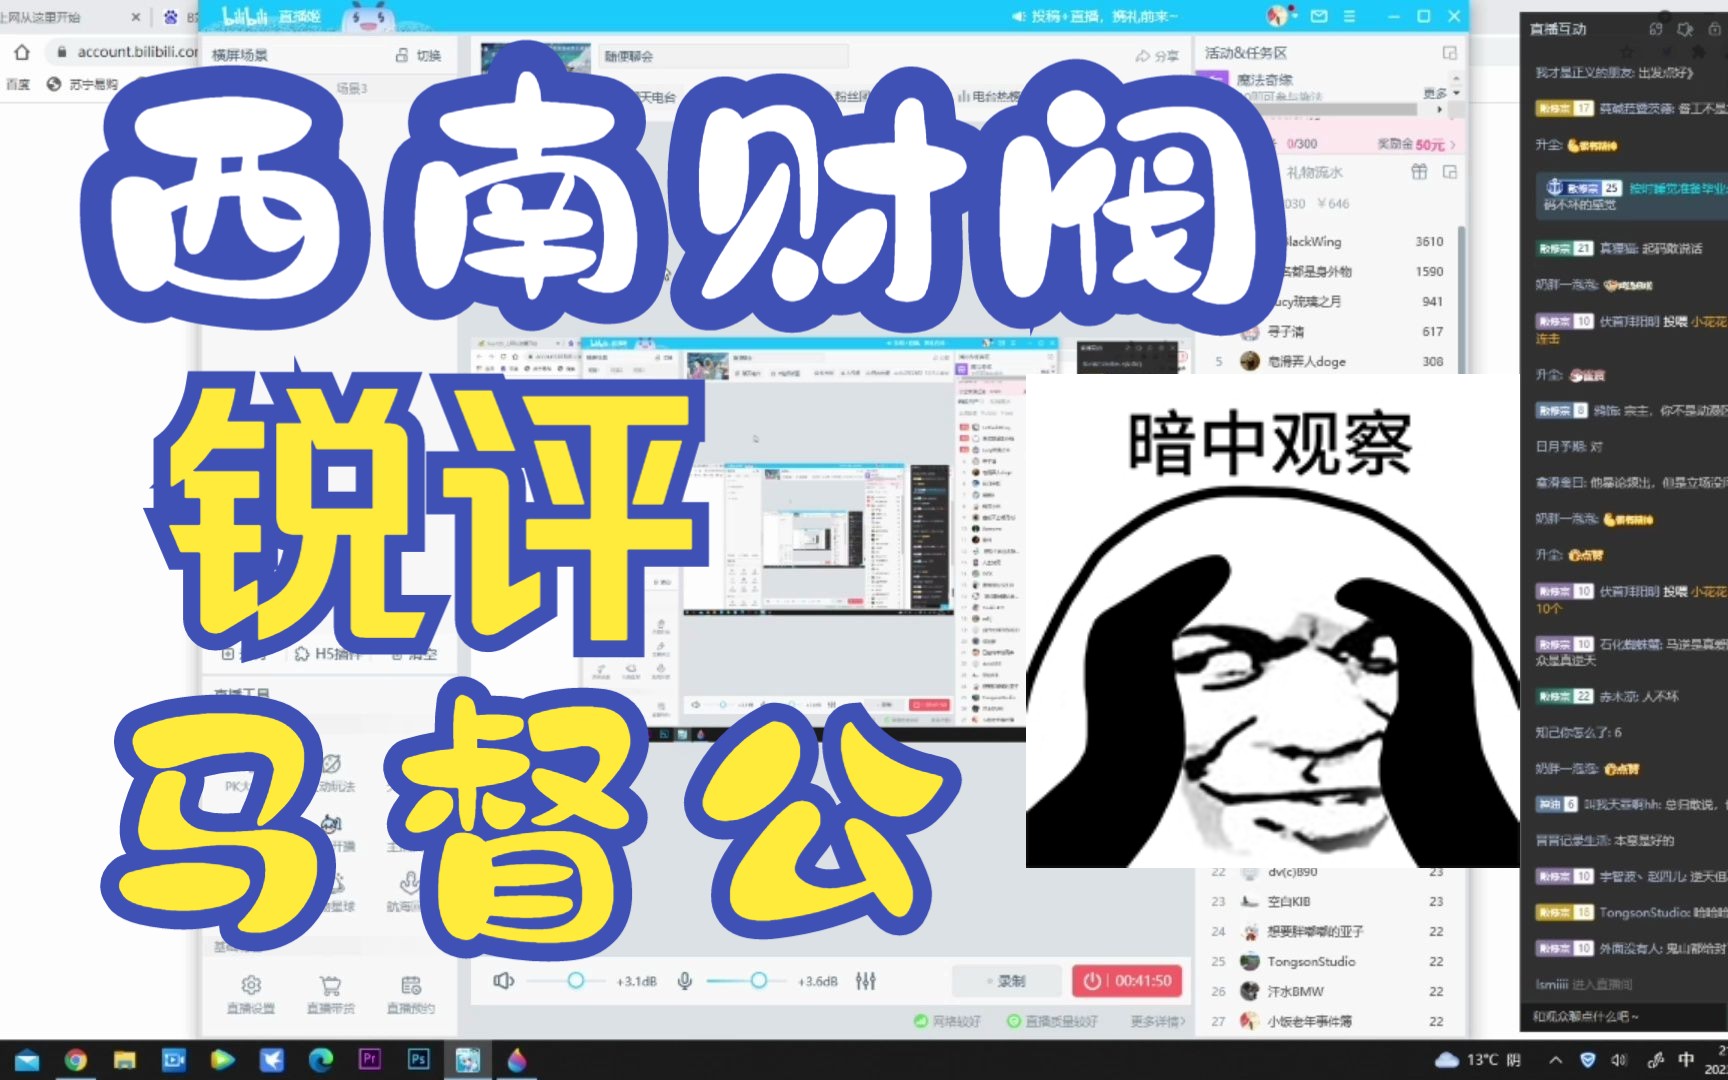Mute the microphone icon
This screenshot has width=1728, height=1080.
pos(685,981)
